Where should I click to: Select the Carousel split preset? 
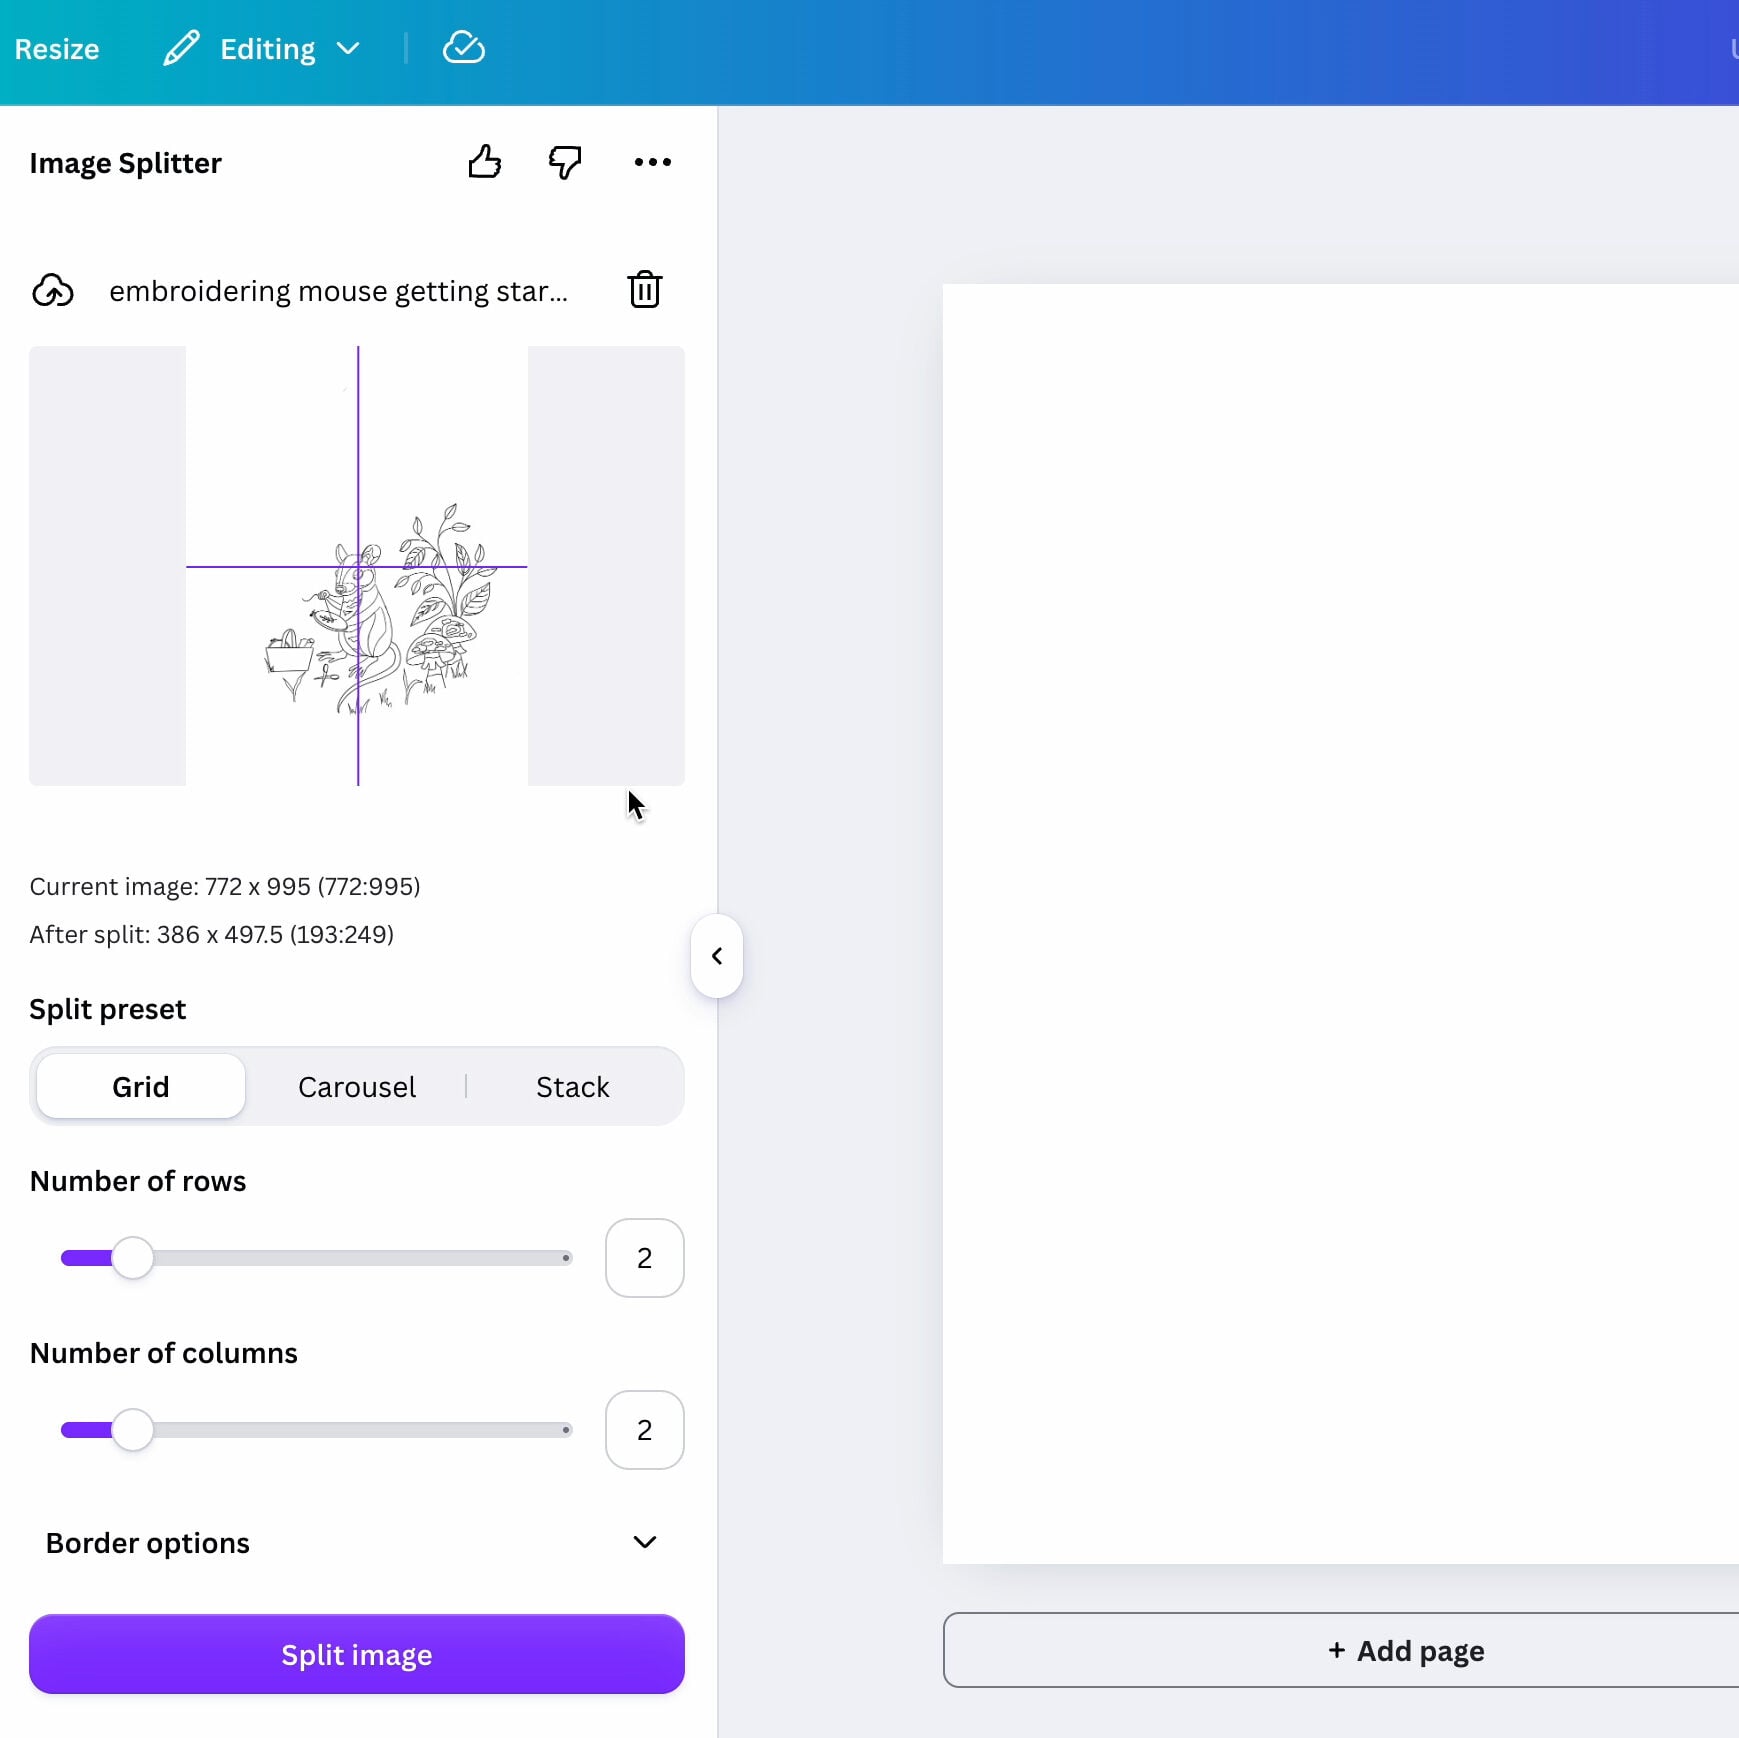click(357, 1086)
